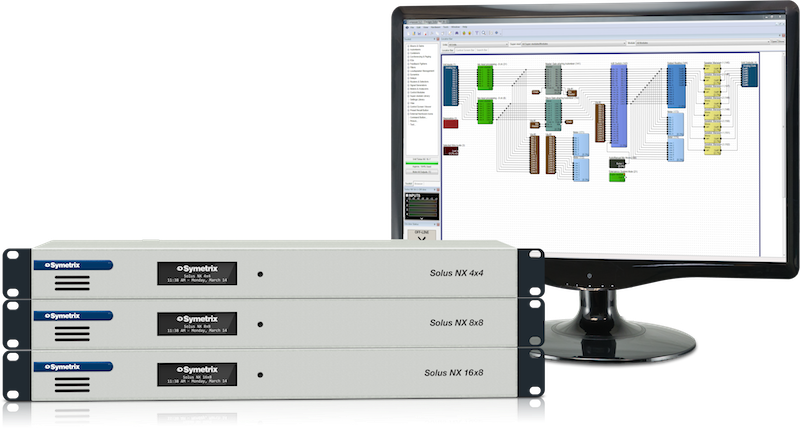This screenshot has width=800, height=428.
Task: Open the Tools menu
Action: tap(445, 27)
